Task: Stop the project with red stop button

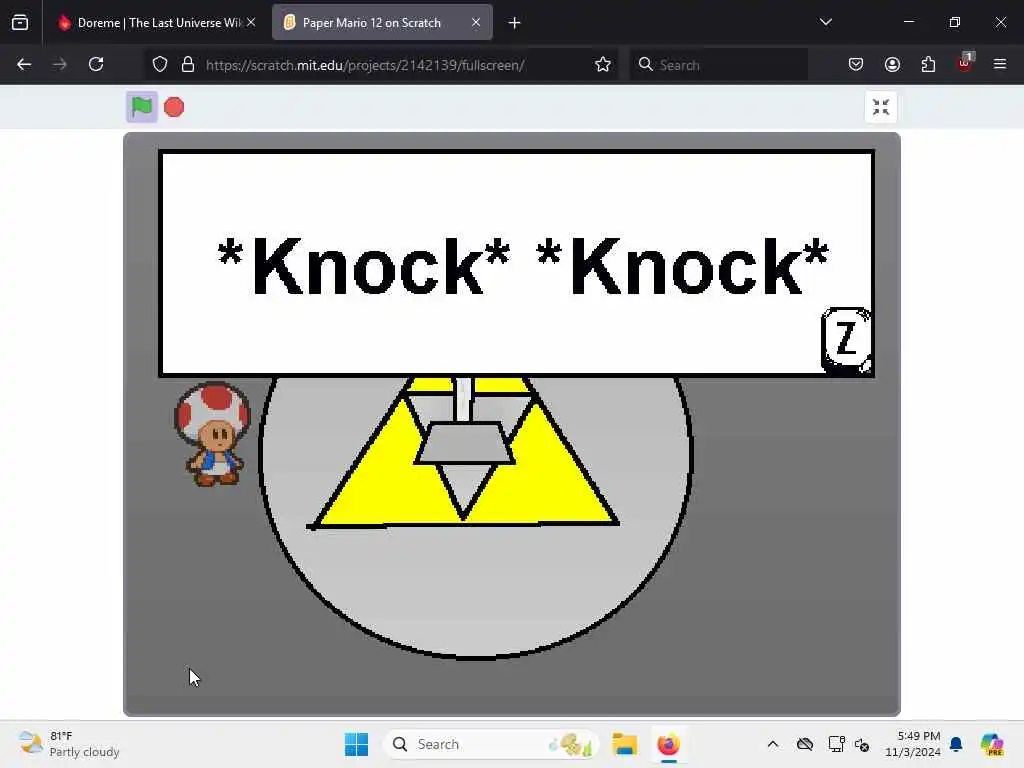Action: pyautogui.click(x=174, y=107)
